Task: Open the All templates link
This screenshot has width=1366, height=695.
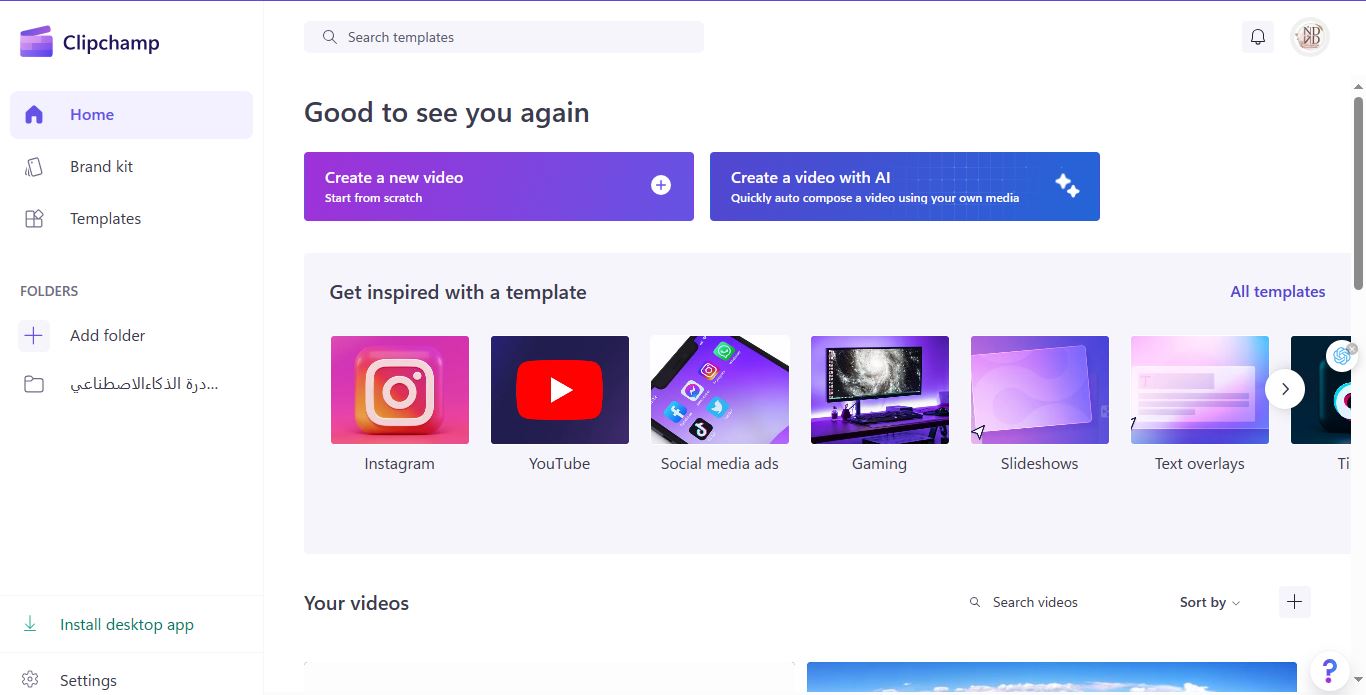Action: 1278,292
